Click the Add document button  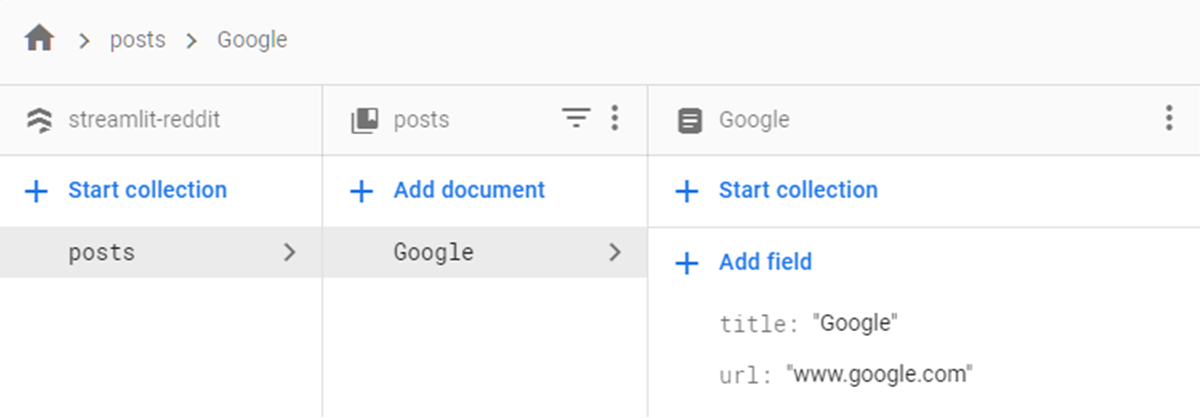click(469, 190)
